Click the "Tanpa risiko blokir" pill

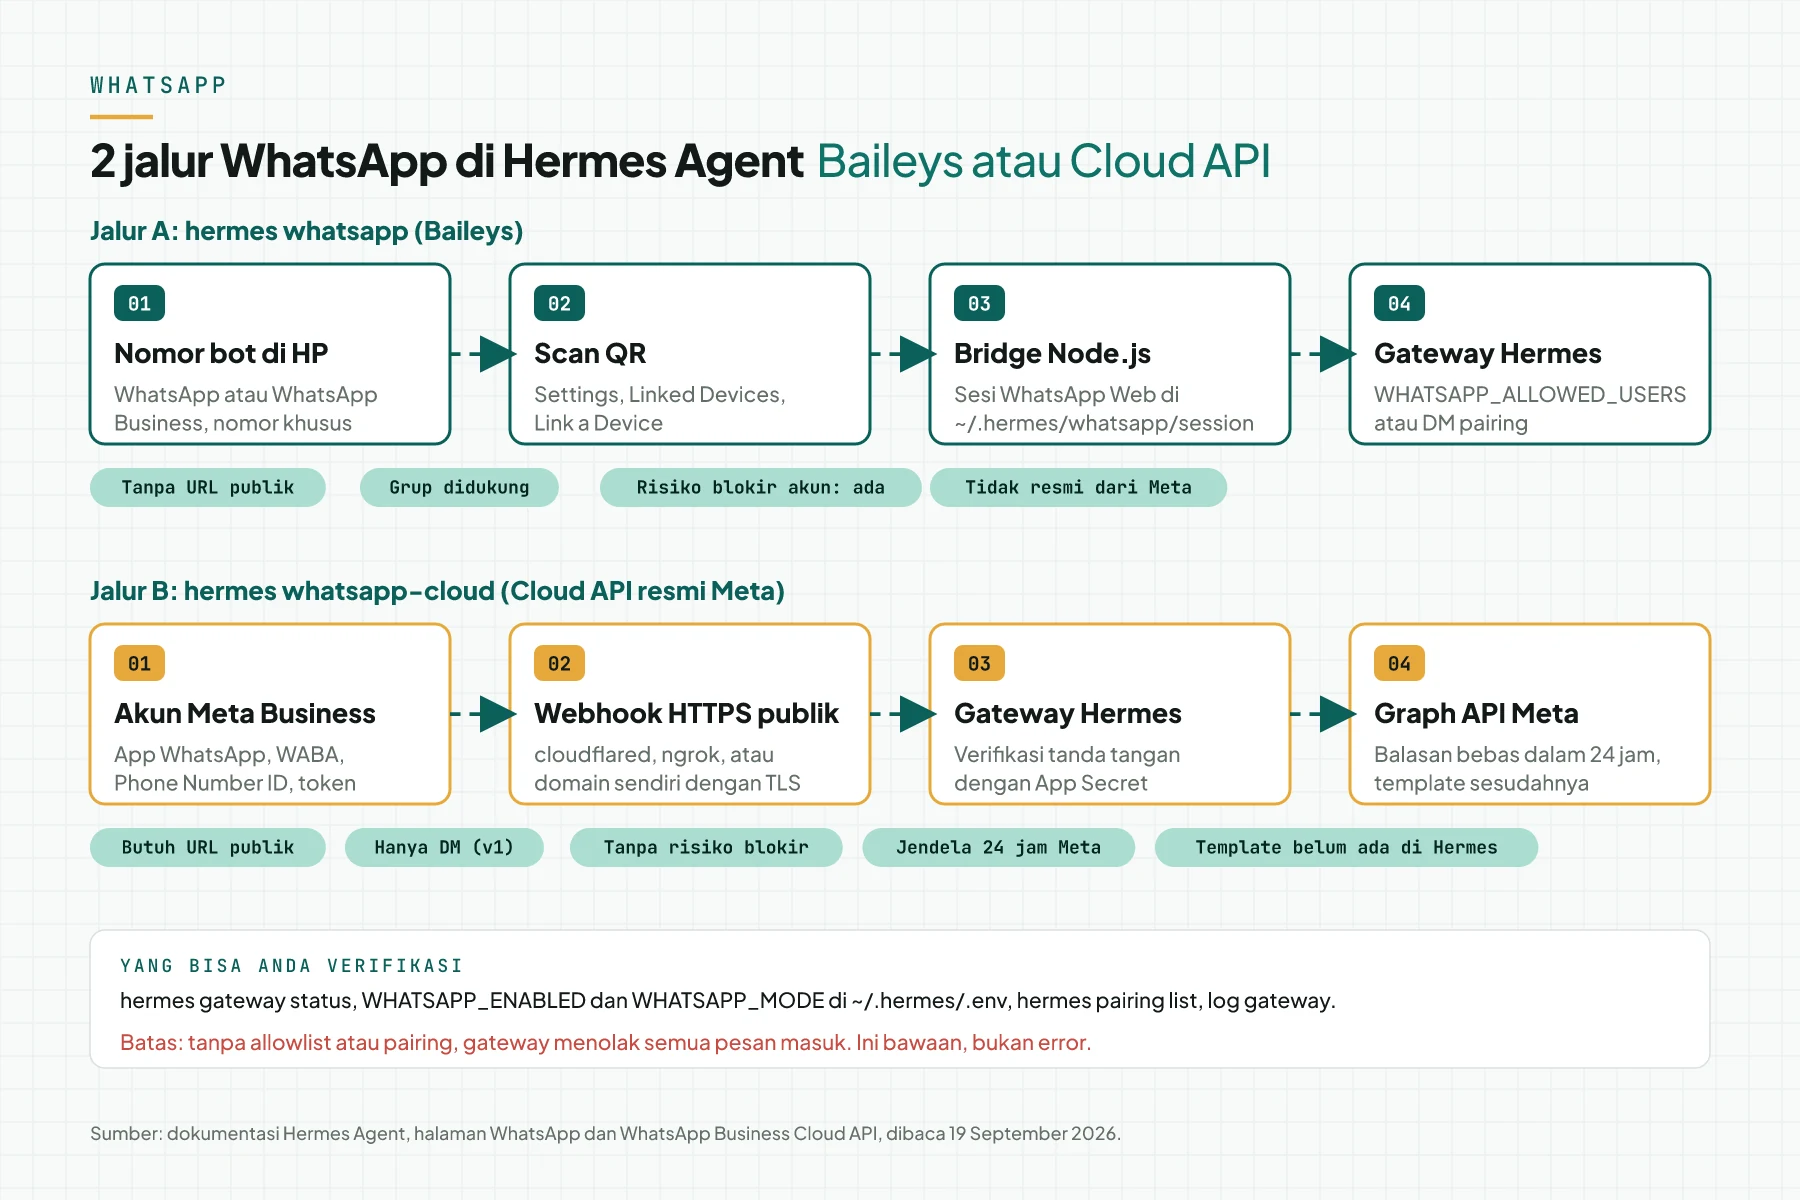pyautogui.click(x=706, y=847)
